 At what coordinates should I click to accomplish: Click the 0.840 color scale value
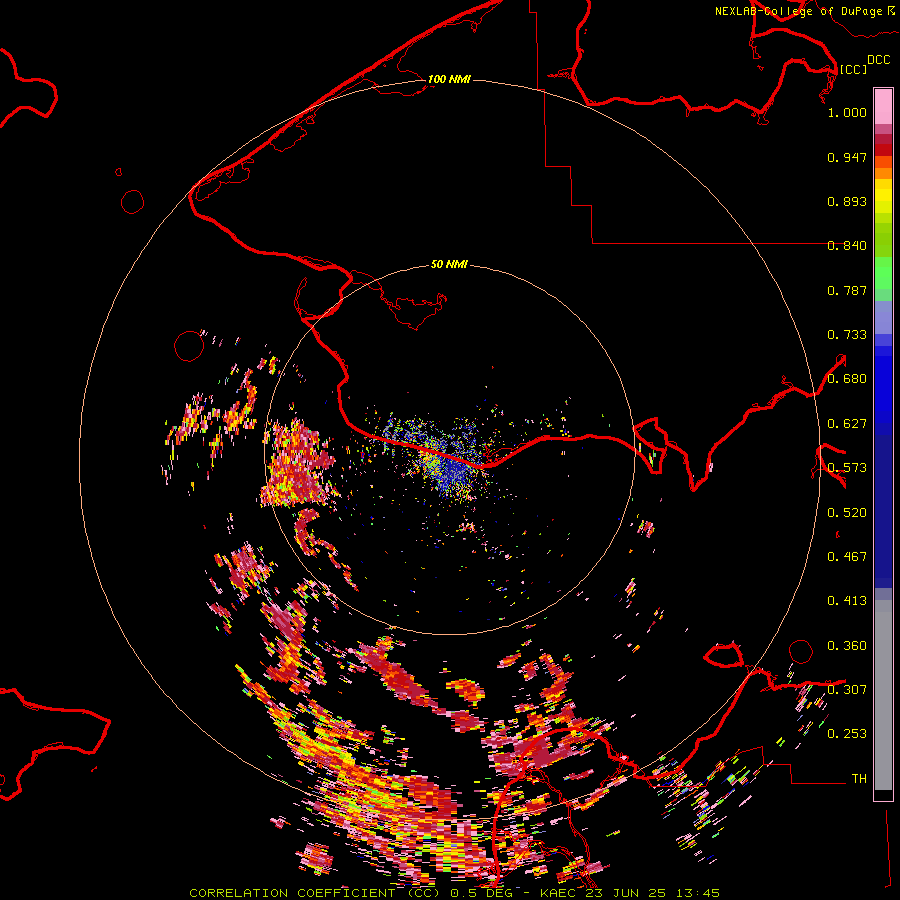click(x=847, y=246)
